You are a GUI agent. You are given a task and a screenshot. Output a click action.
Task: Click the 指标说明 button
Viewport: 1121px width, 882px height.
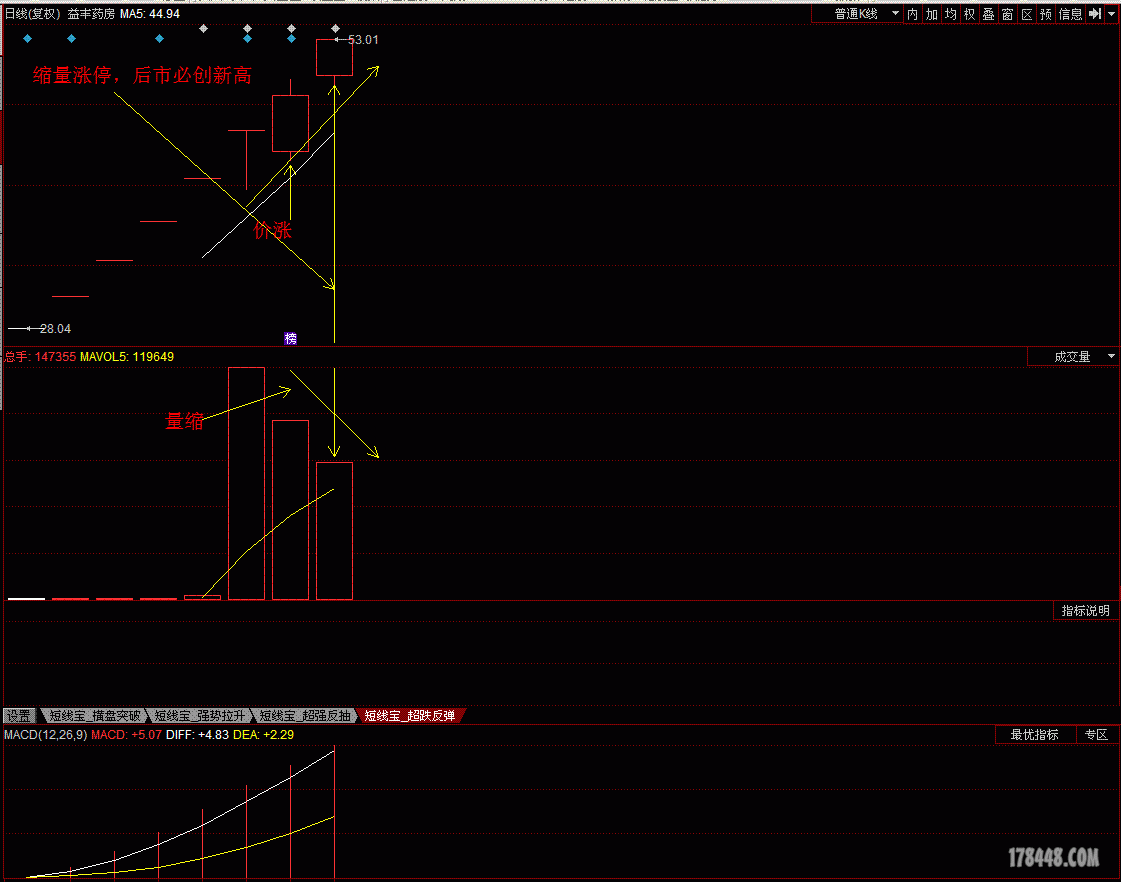point(1085,611)
